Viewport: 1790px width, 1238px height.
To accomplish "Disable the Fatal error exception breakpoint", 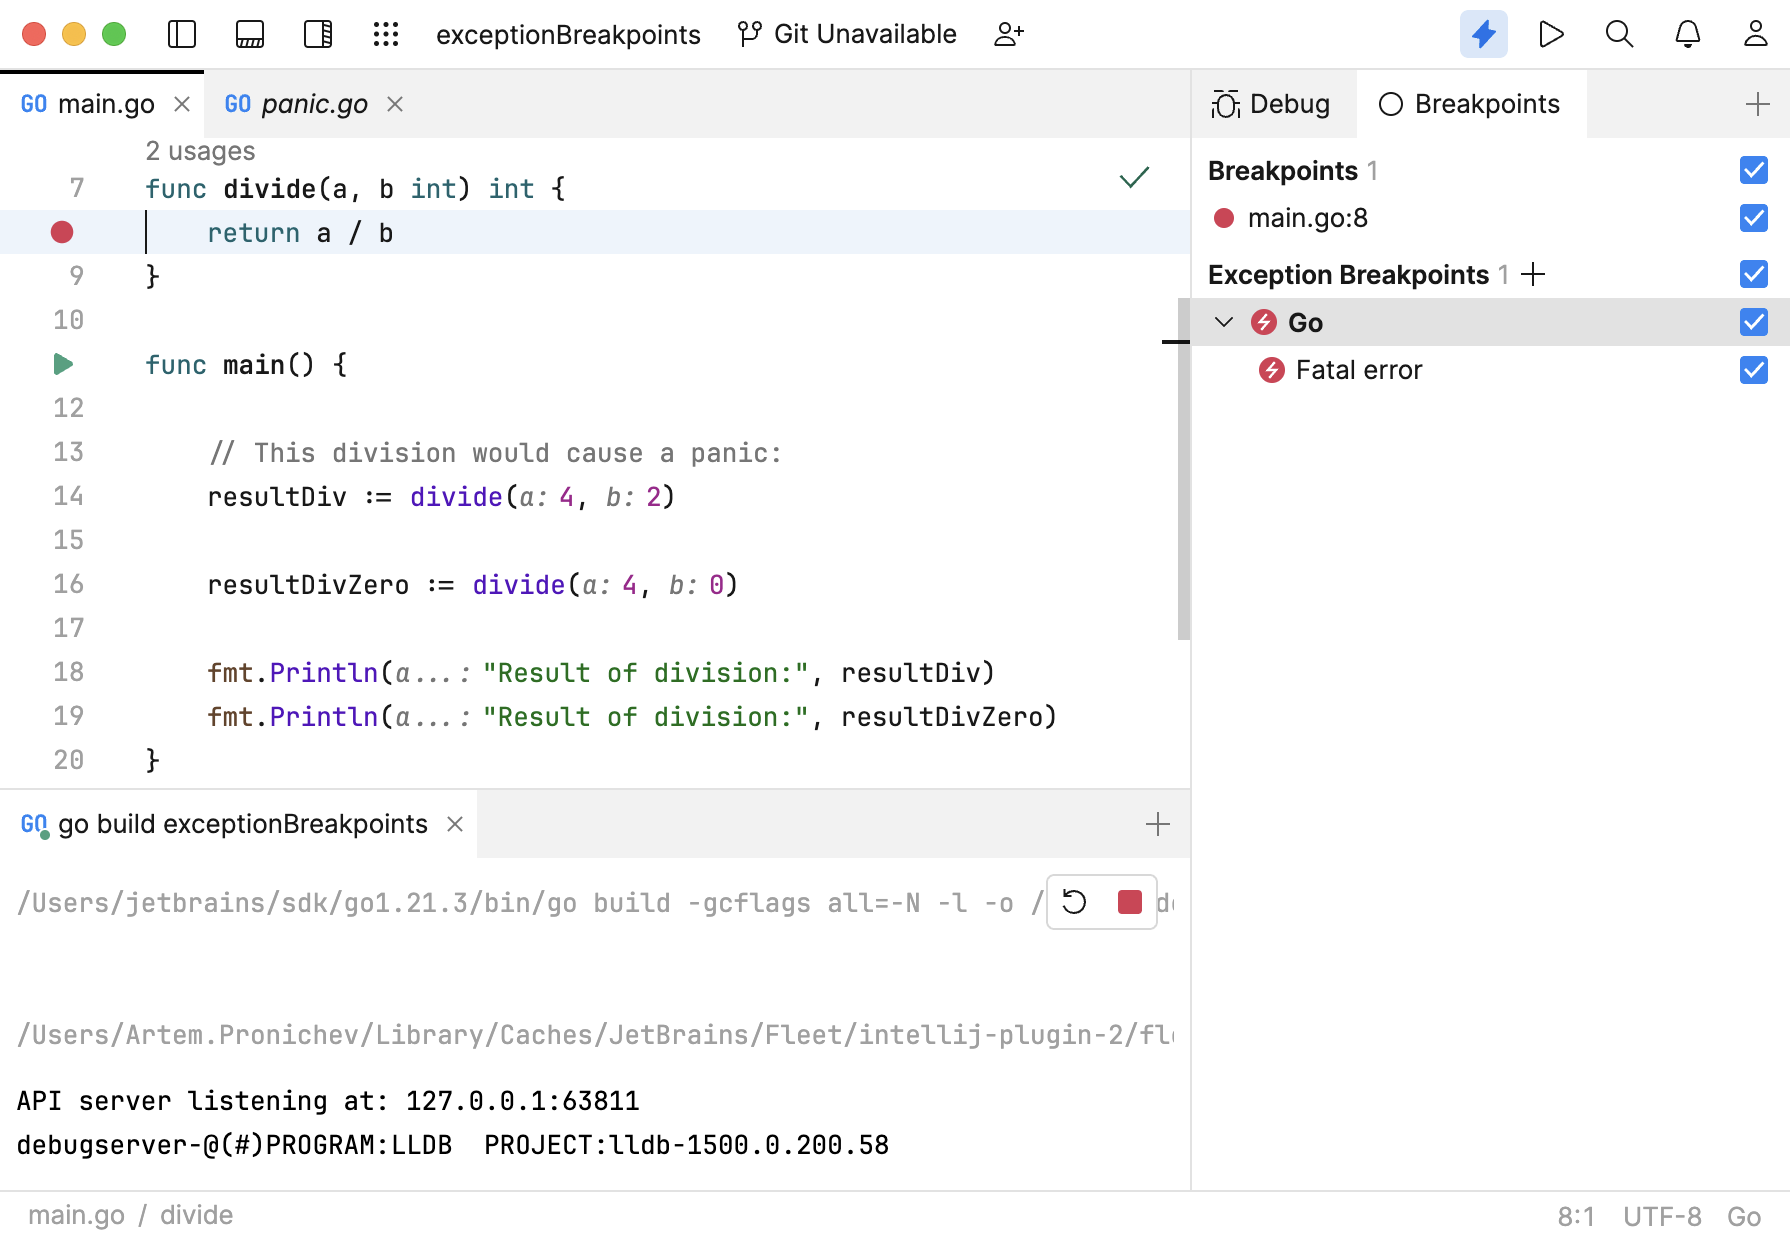I will [1753, 370].
